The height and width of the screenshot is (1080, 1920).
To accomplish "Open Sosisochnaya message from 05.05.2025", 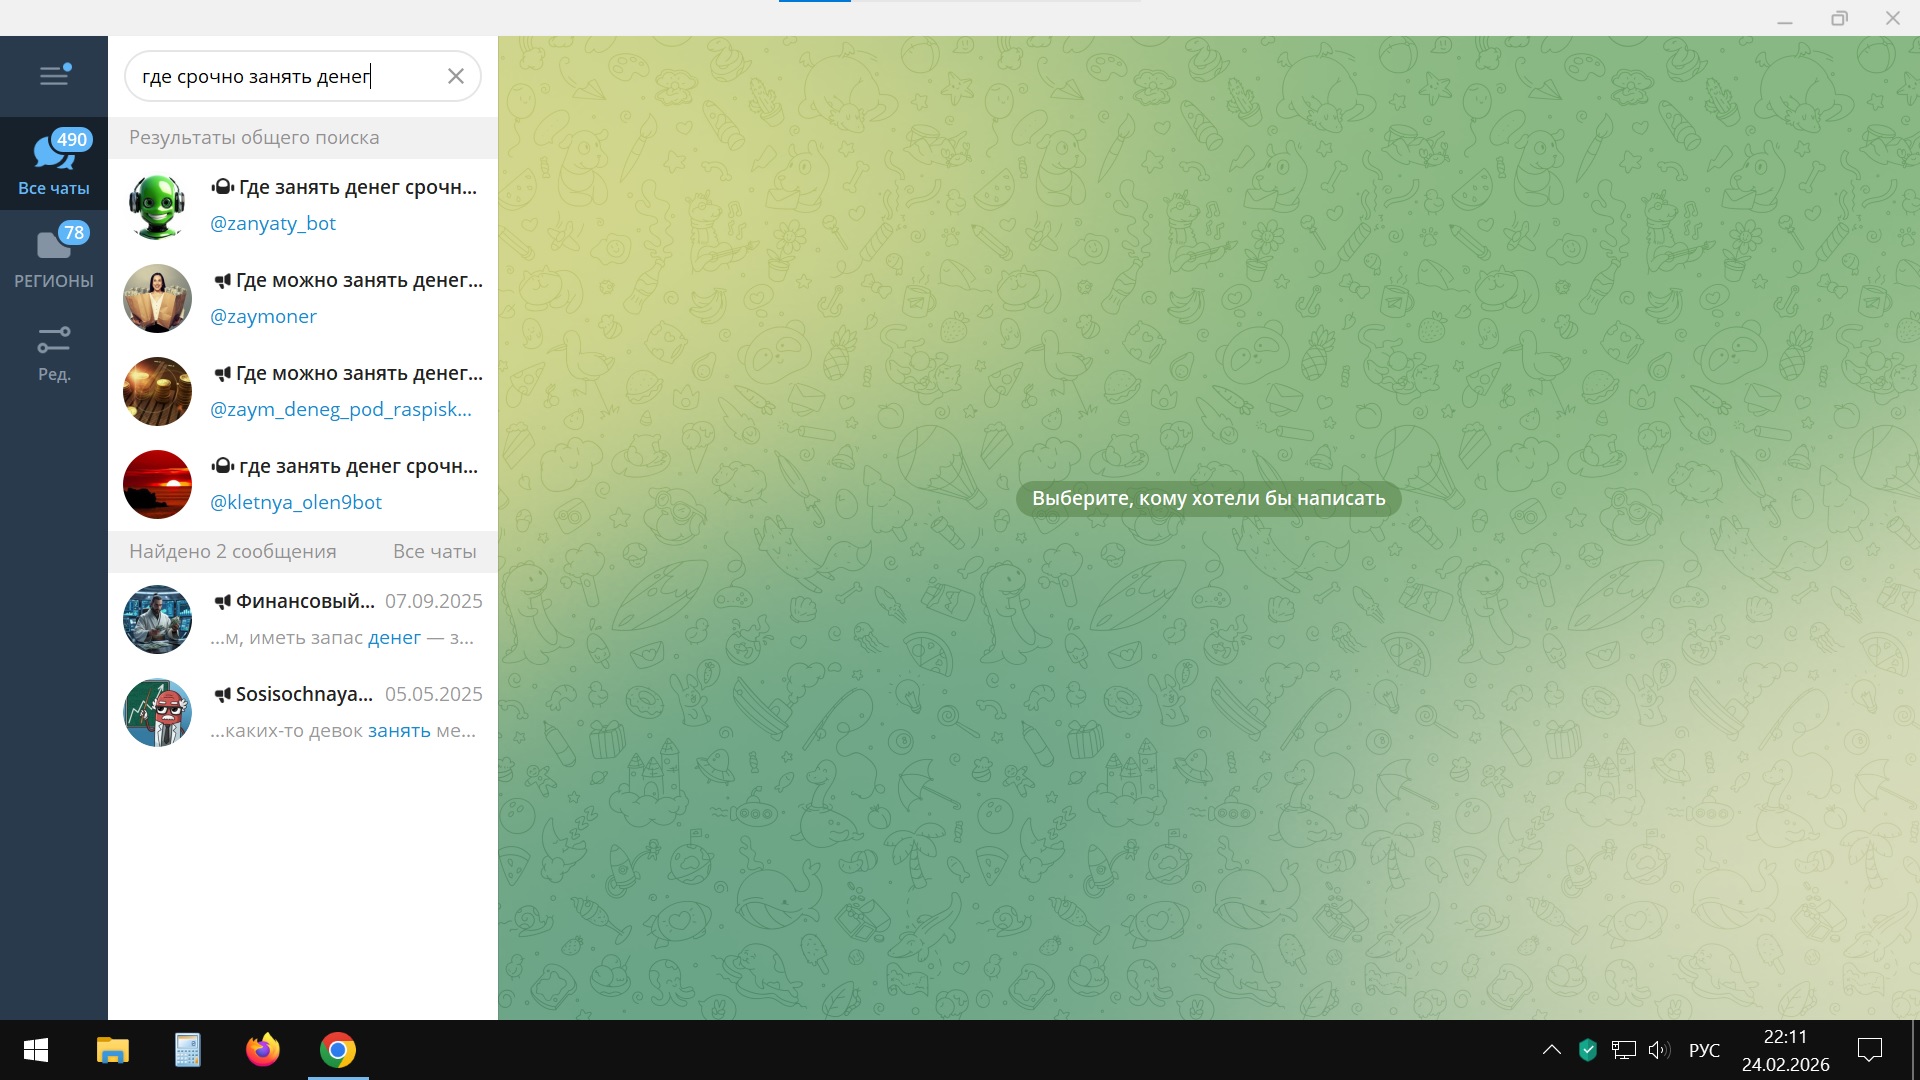I will pyautogui.click(x=345, y=712).
